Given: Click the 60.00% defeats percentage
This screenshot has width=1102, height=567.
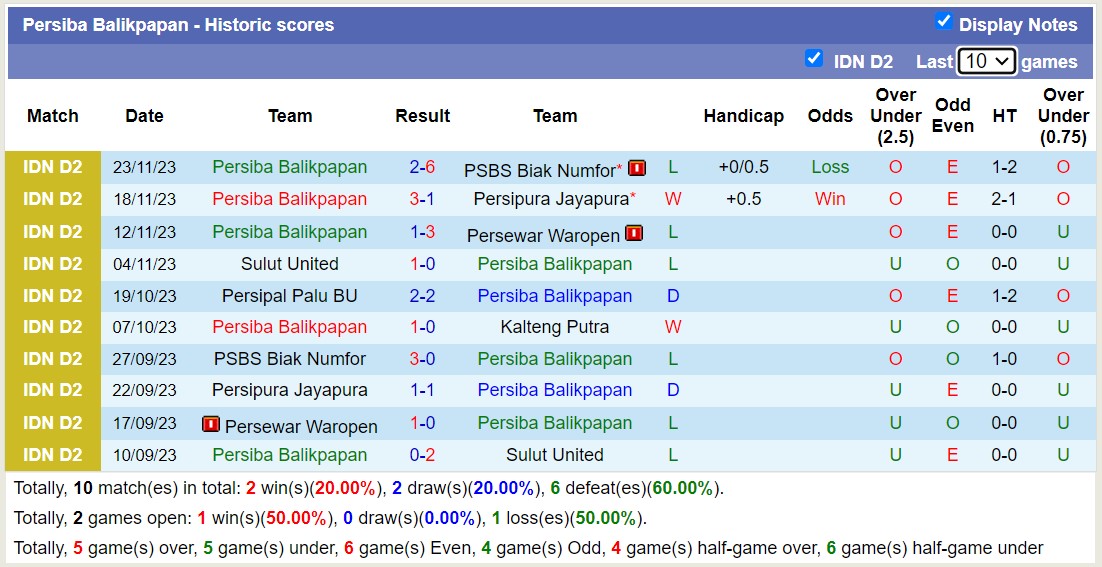Looking at the screenshot, I should (x=681, y=488).
